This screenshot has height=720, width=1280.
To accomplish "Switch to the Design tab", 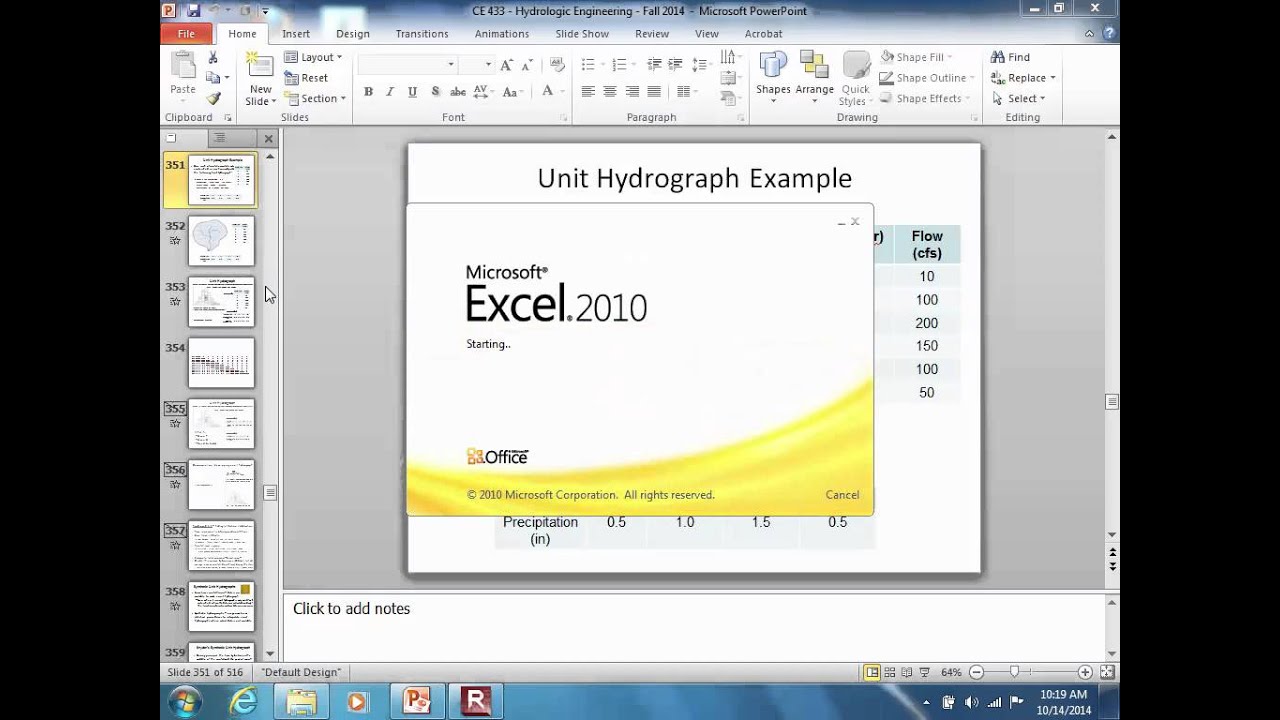I will coord(352,33).
